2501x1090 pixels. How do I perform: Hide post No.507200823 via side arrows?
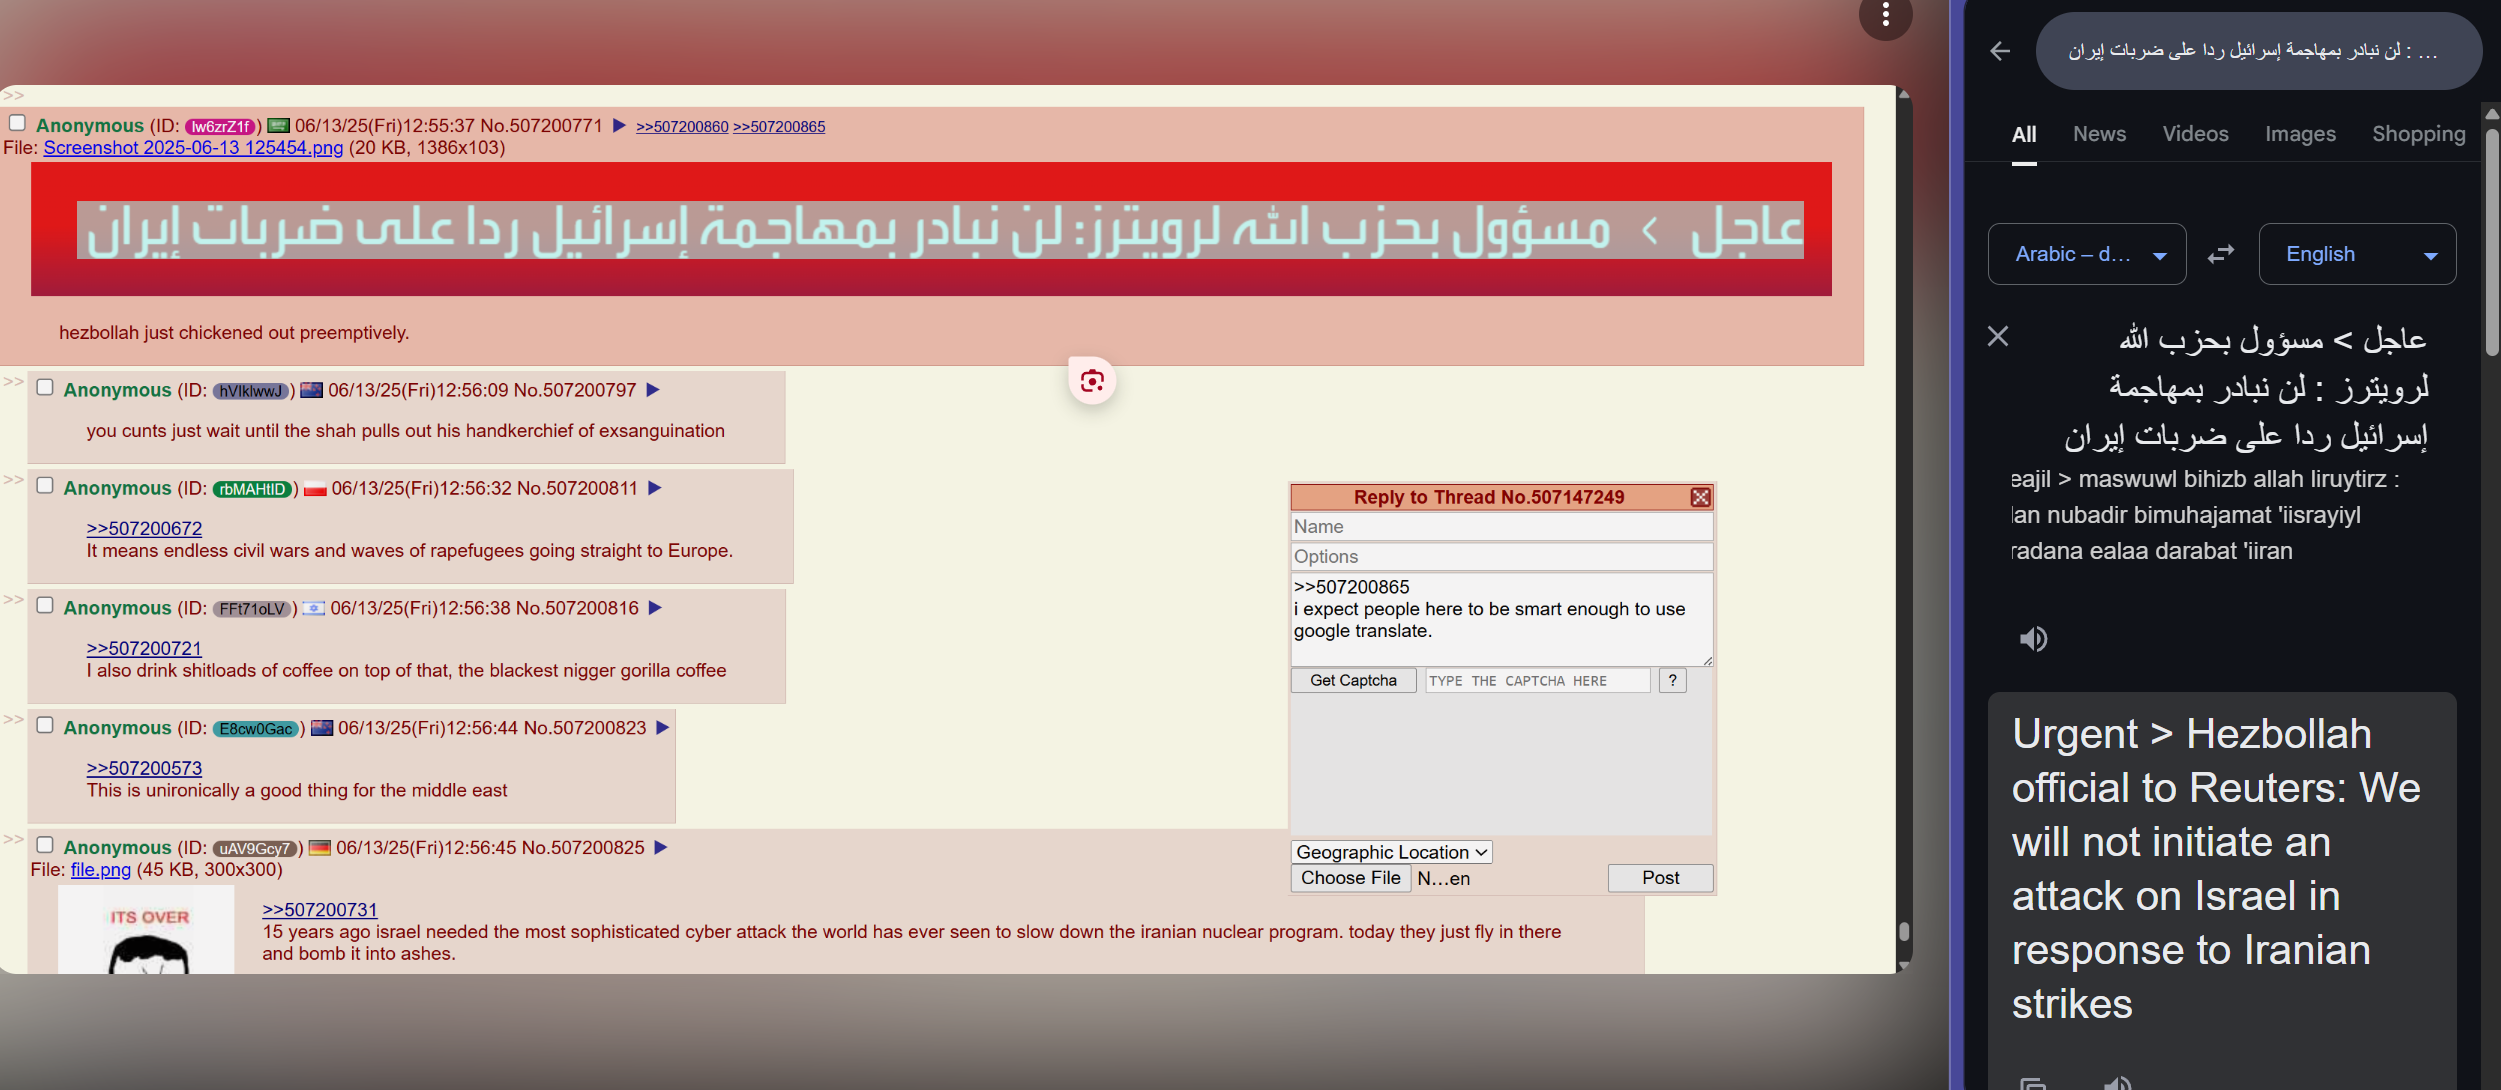coord(13,720)
